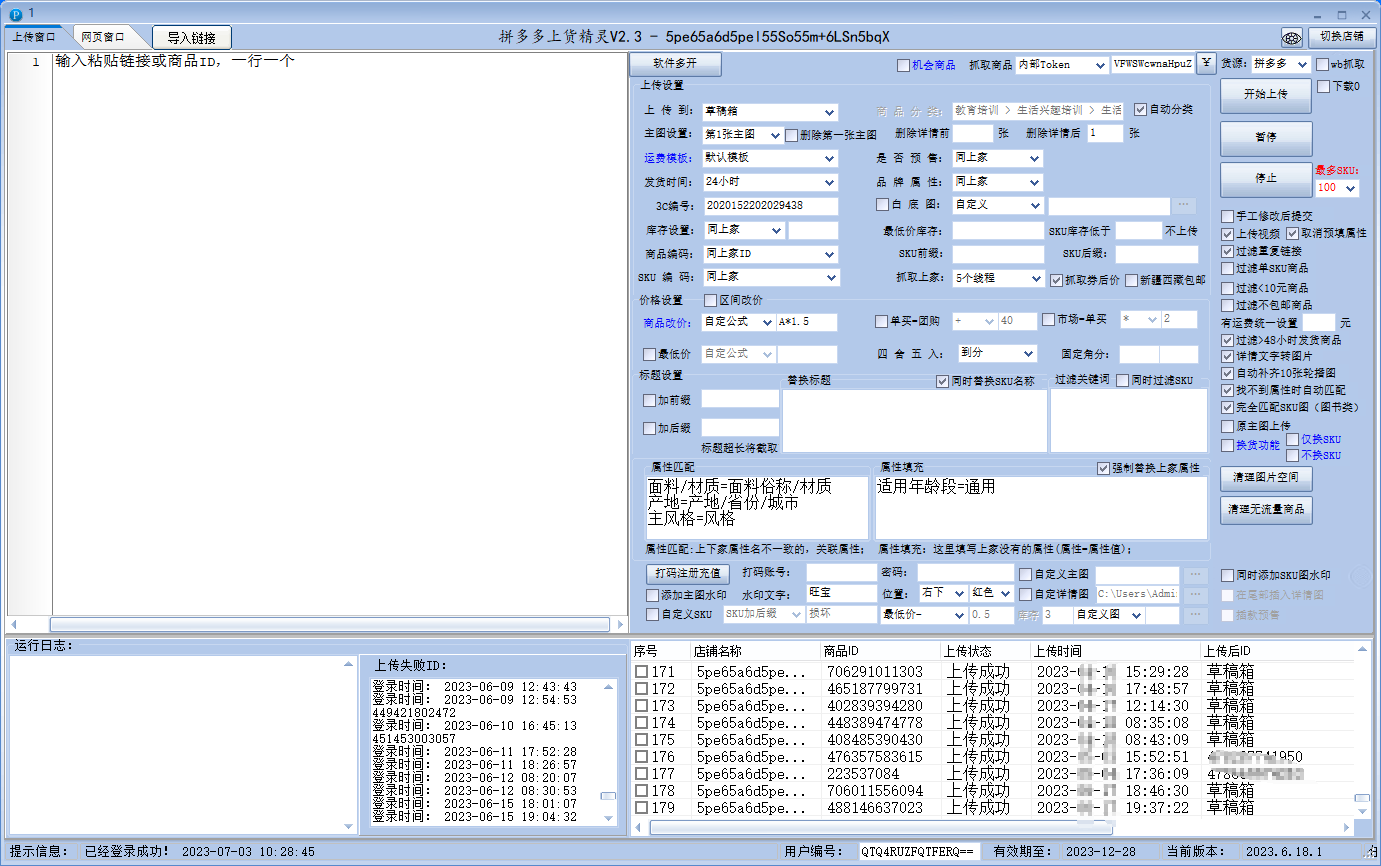Image resolution: width=1381 pixels, height=866 pixels.
Task: Click the browse button for 自定义主图 path
Action: point(1195,575)
